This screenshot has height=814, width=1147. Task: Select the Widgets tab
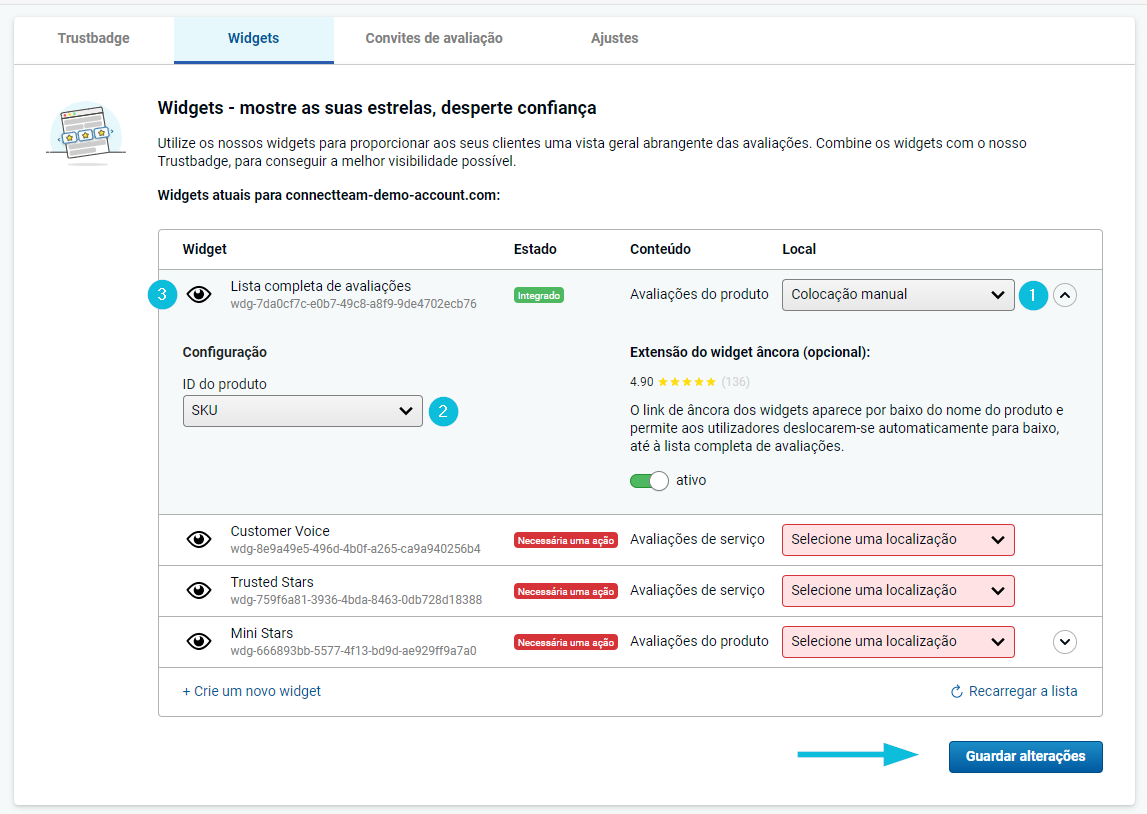[x=254, y=39]
